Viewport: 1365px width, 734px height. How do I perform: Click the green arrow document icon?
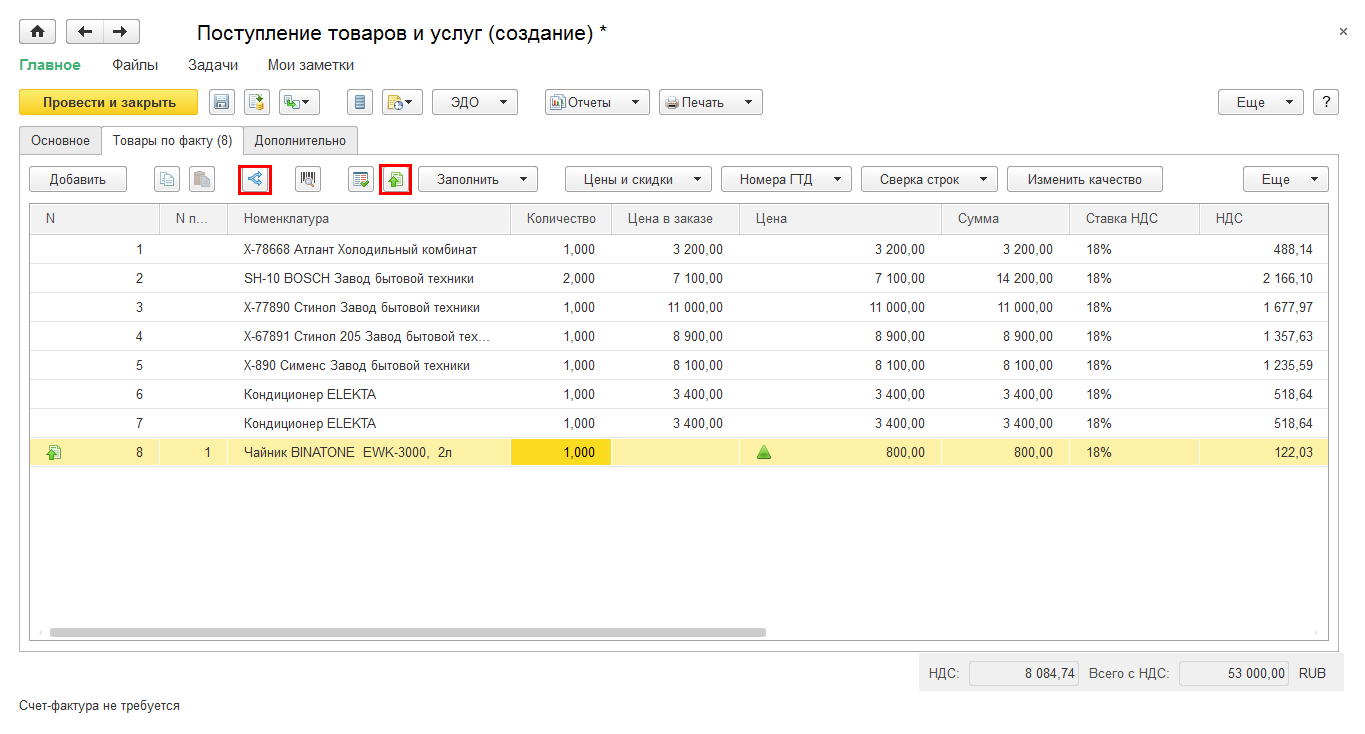(x=396, y=180)
